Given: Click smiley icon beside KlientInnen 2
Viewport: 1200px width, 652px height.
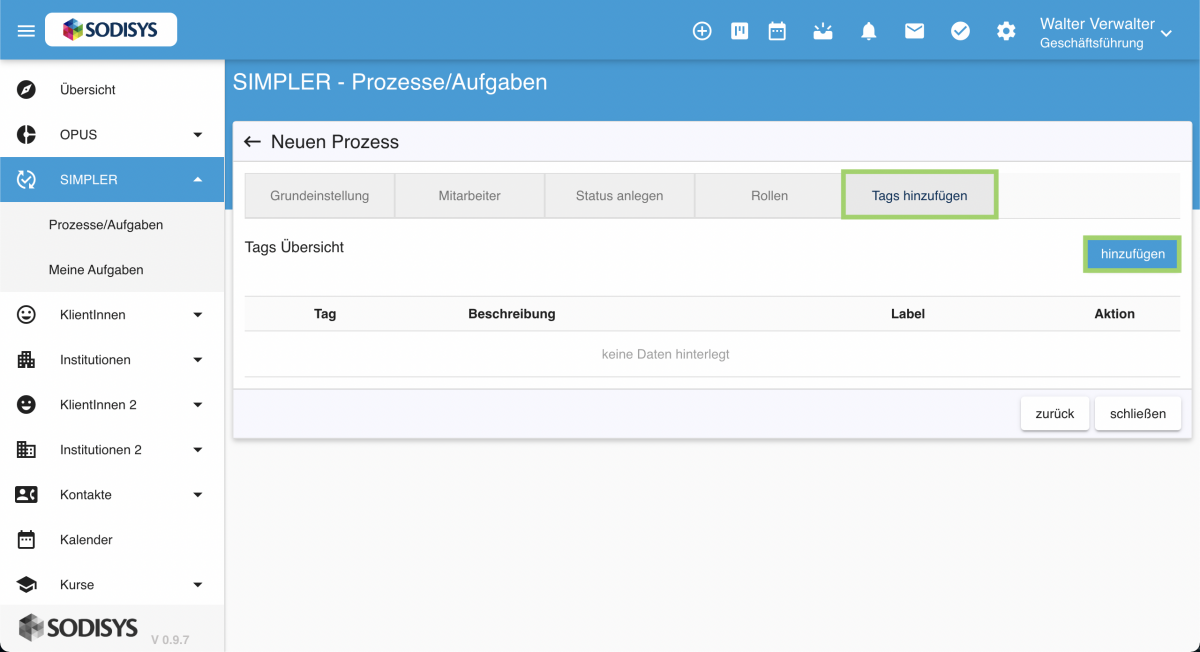Looking at the screenshot, I should 27,405.
